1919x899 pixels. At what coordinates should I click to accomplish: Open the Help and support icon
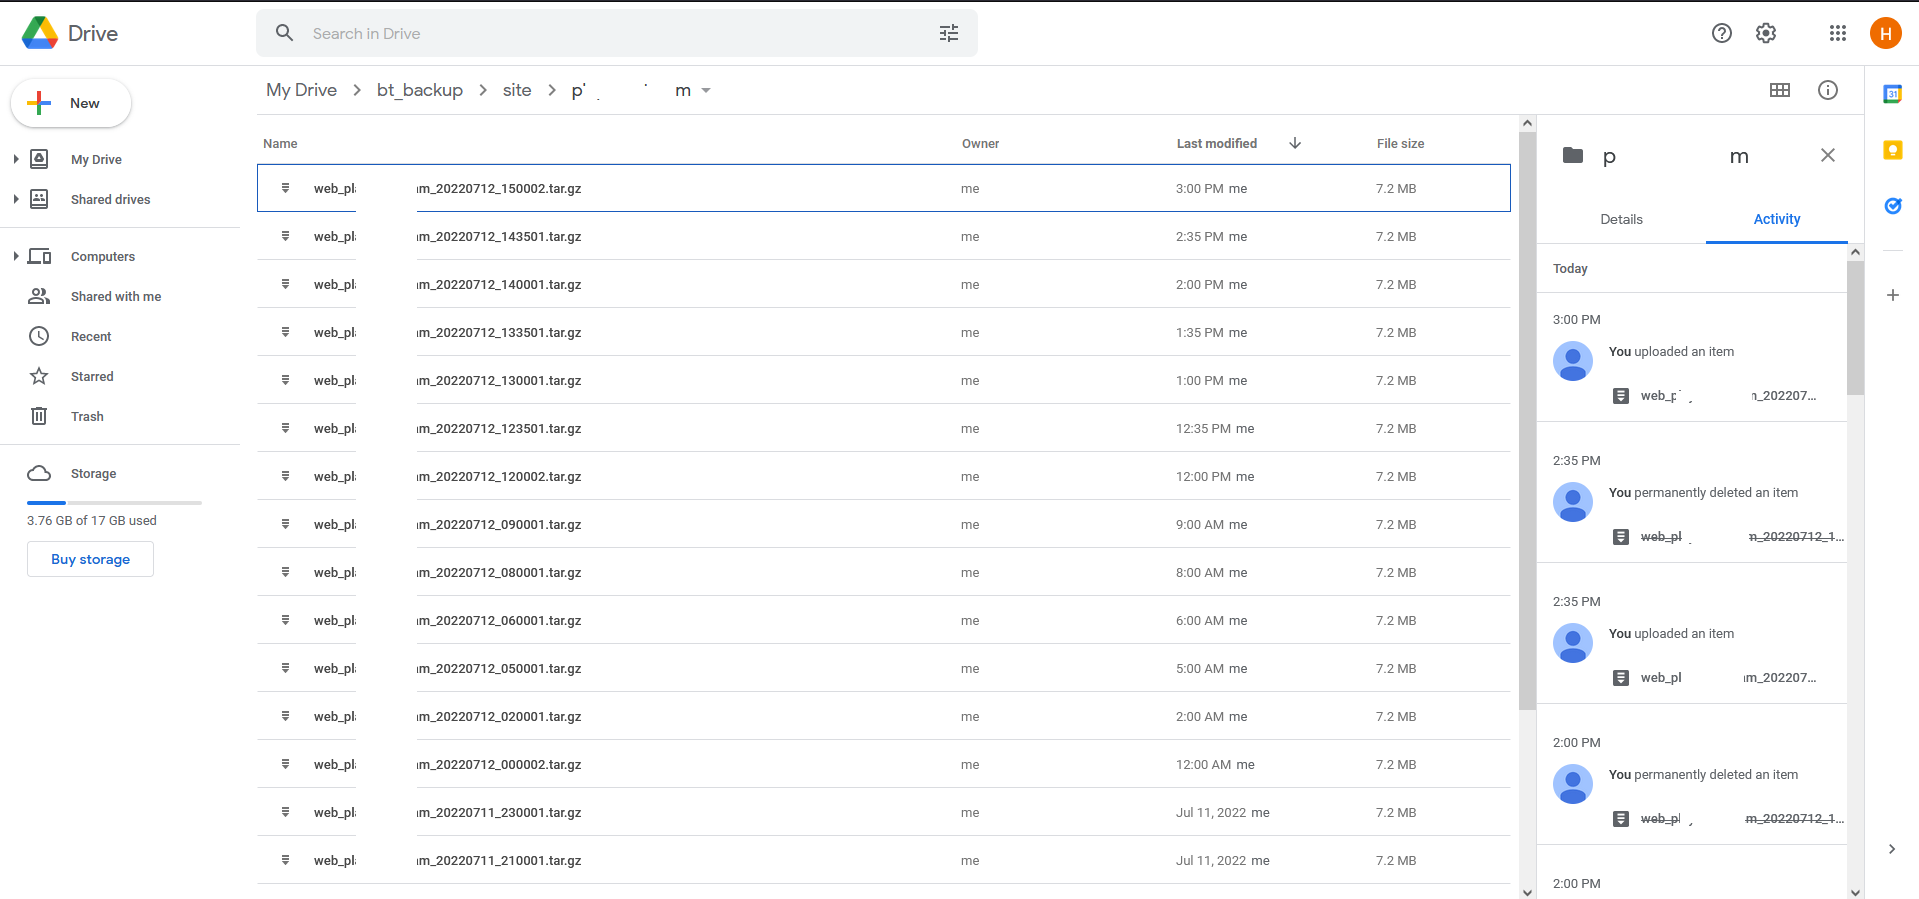(1721, 34)
